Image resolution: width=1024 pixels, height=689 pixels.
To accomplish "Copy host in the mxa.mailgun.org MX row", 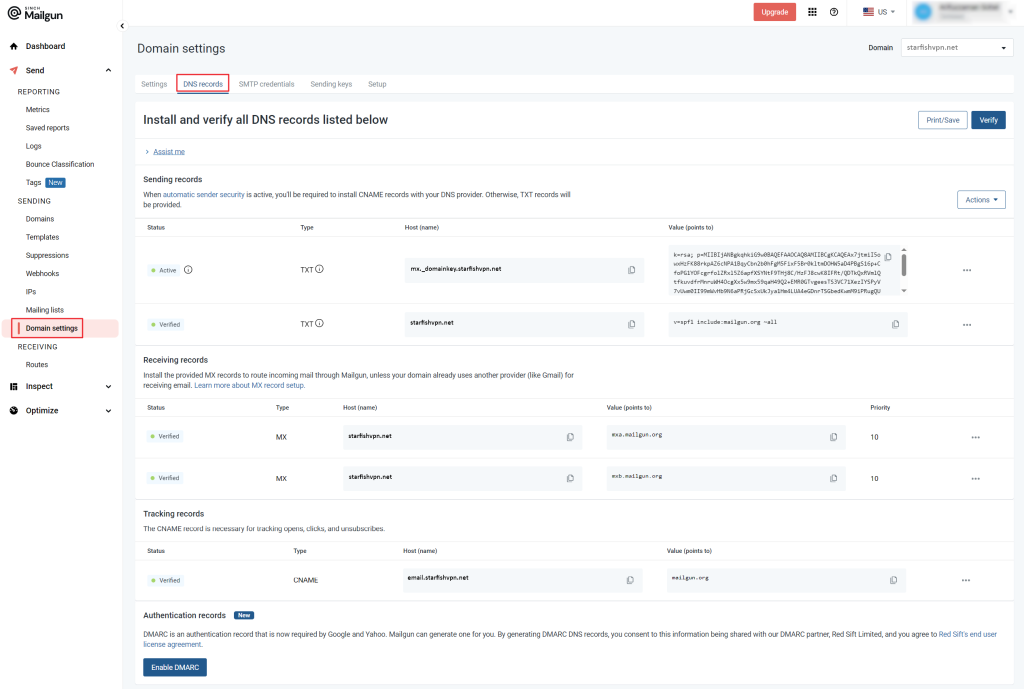I will [x=570, y=437].
